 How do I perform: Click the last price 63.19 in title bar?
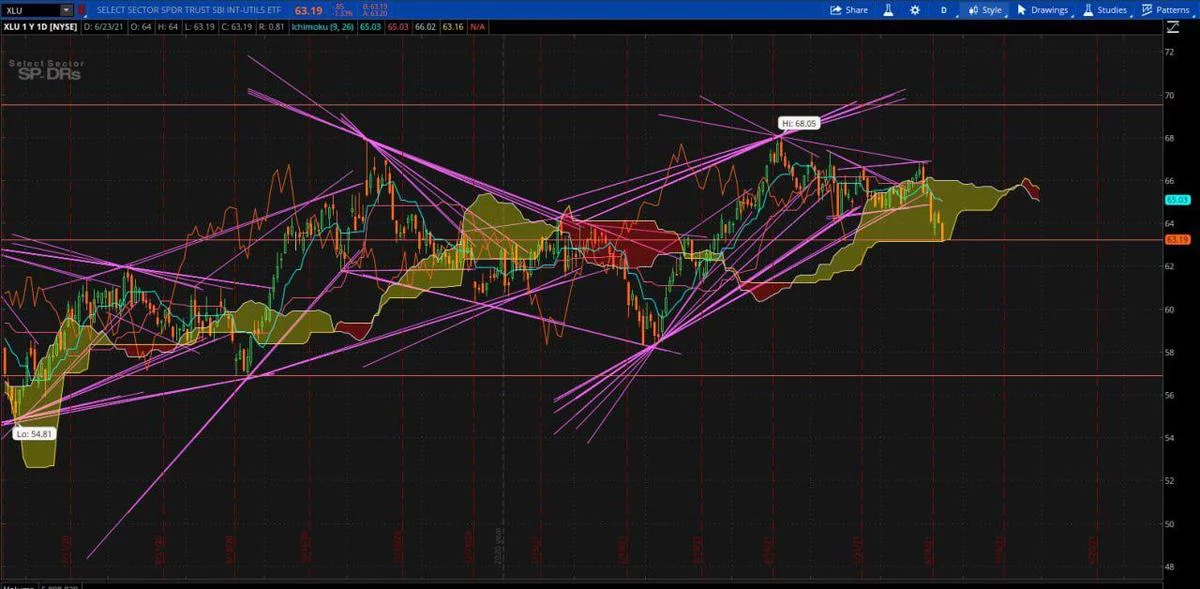[307, 10]
